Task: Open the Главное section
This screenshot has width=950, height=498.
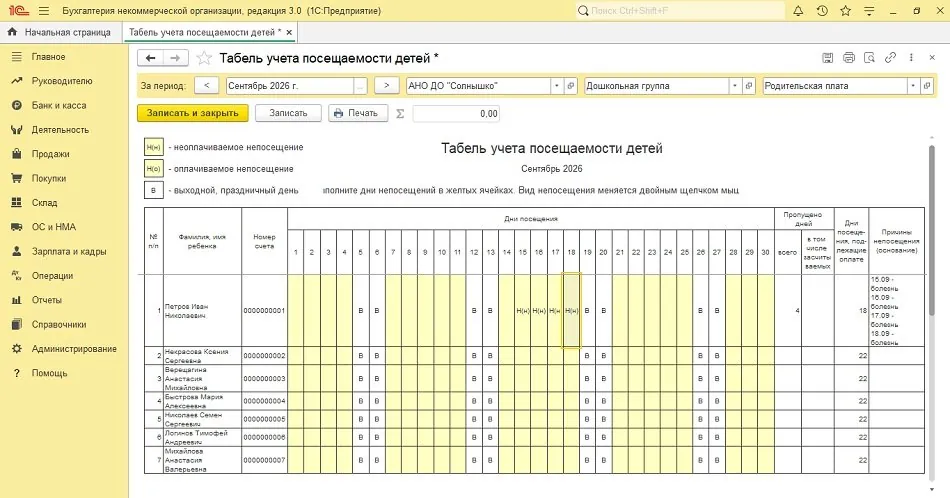Action: [x=48, y=56]
